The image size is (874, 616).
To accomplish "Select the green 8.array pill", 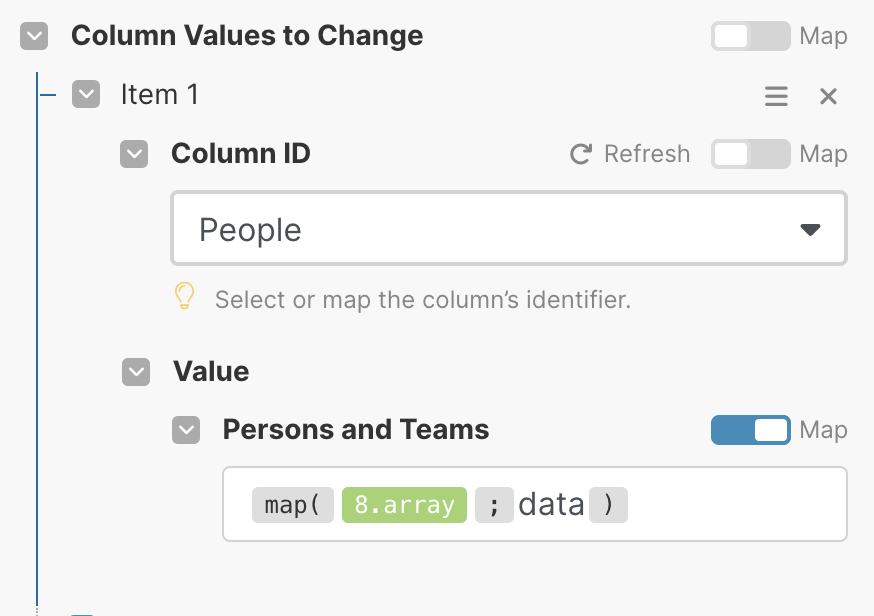I will coord(404,505).
